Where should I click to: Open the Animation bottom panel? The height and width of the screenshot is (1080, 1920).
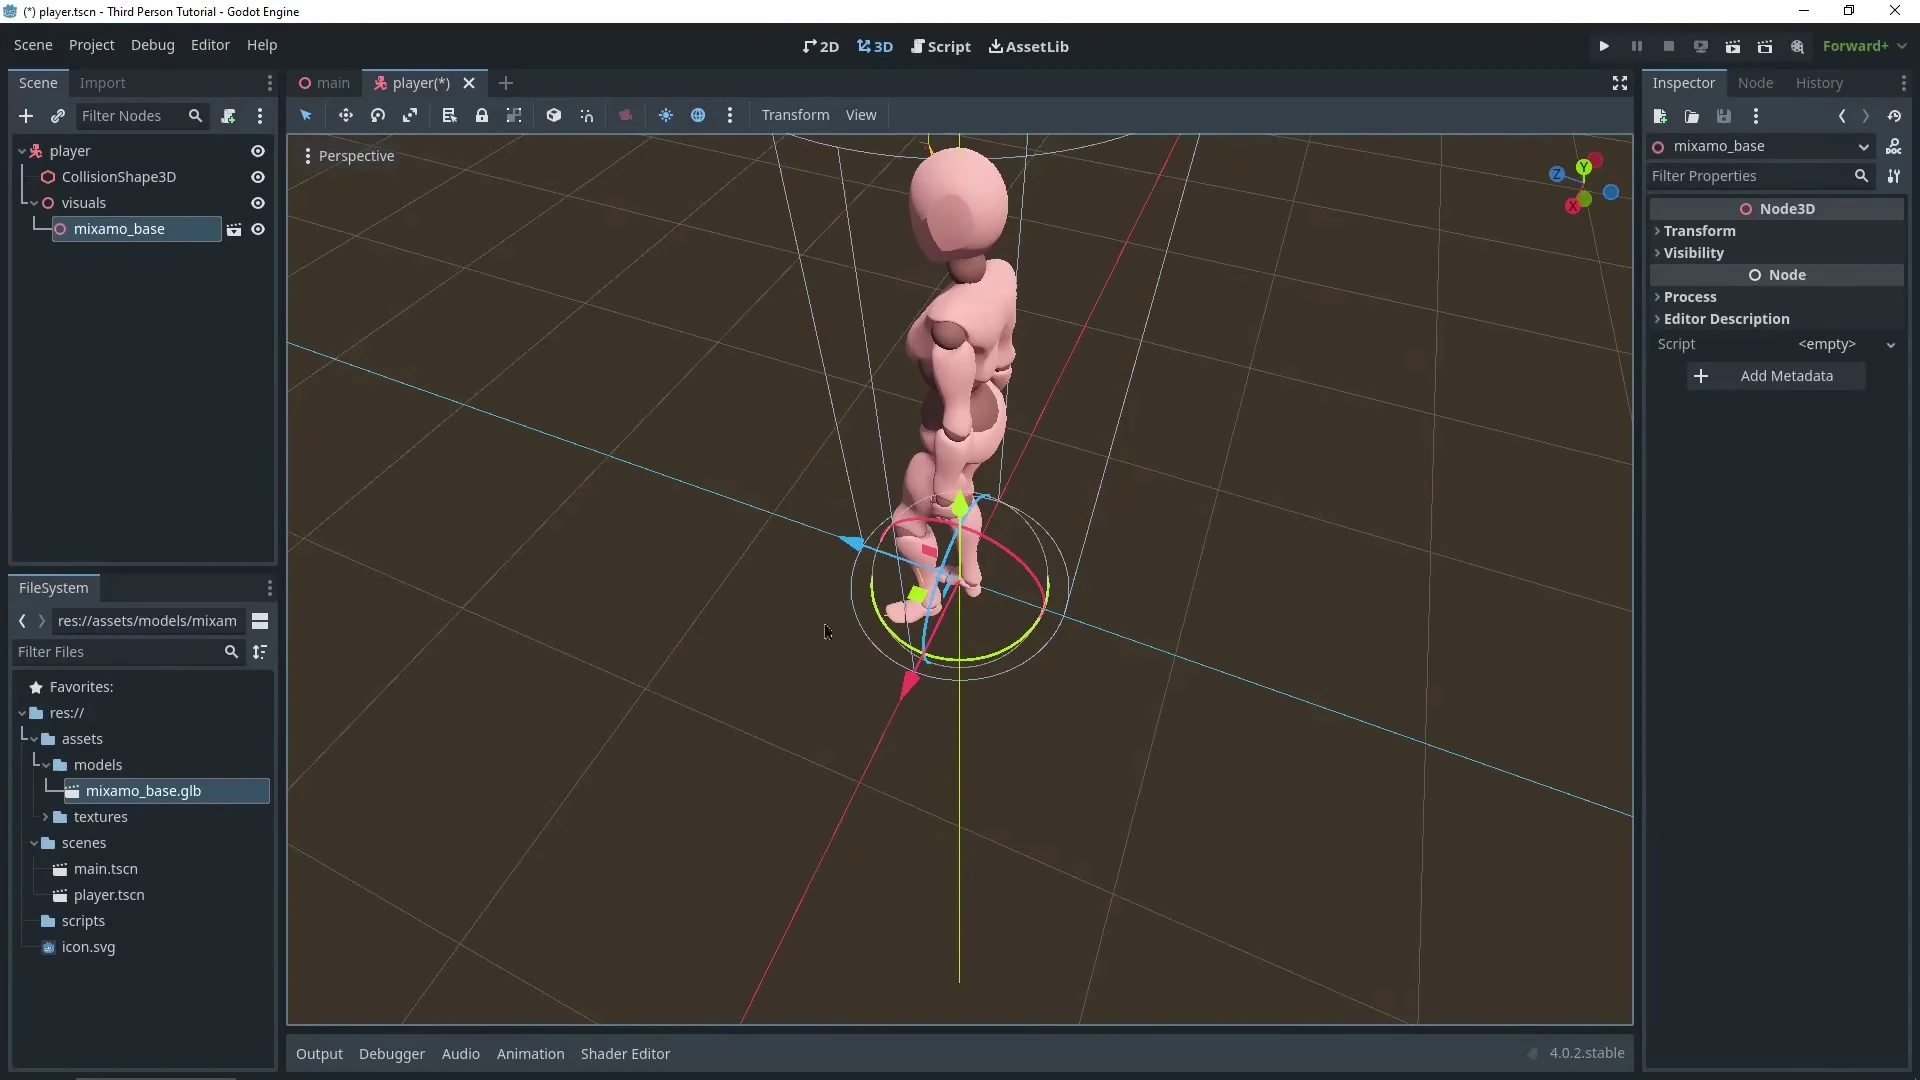530,1054
